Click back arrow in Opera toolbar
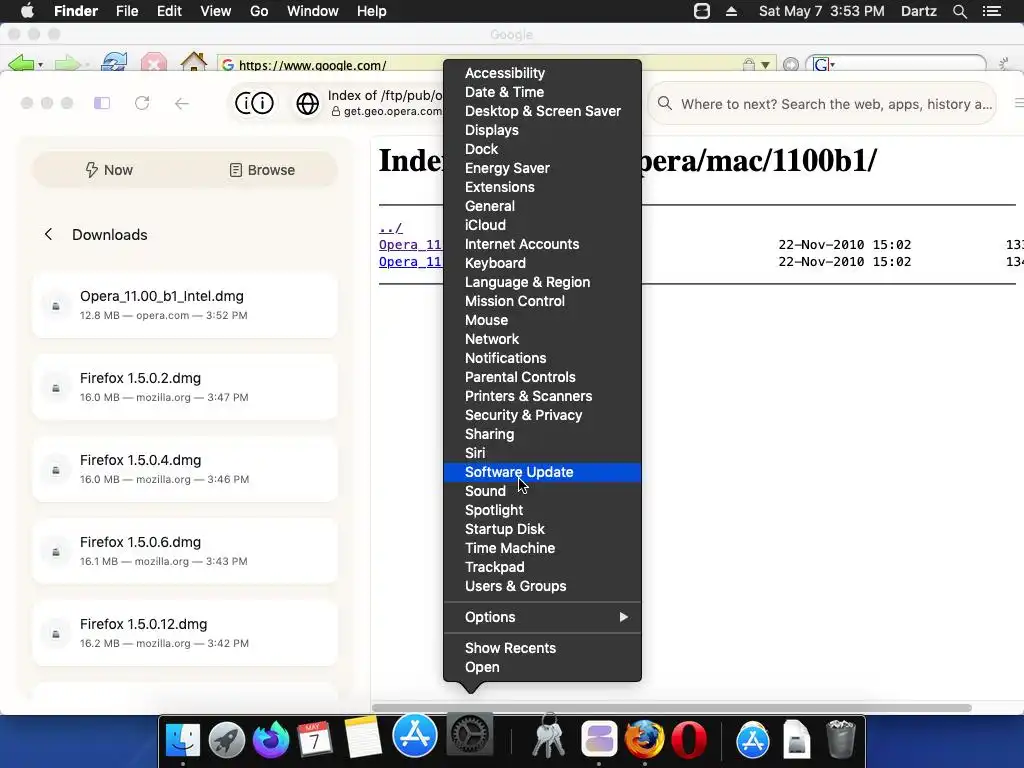 (x=182, y=103)
